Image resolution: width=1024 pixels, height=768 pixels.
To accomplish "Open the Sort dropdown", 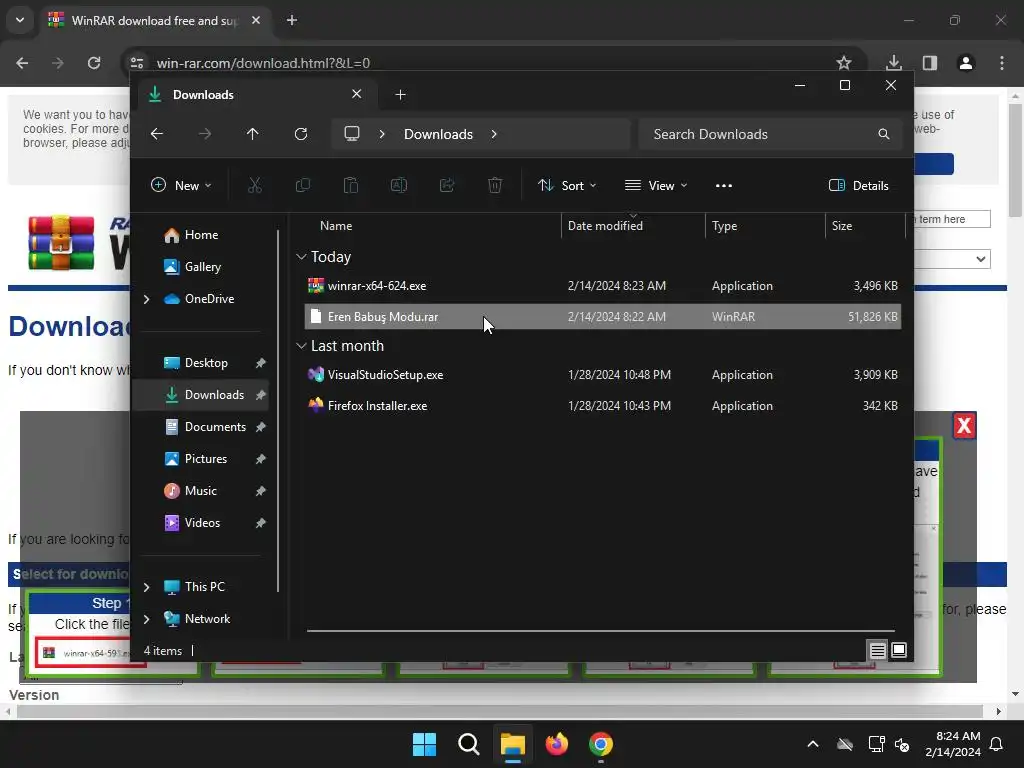I will (x=567, y=185).
